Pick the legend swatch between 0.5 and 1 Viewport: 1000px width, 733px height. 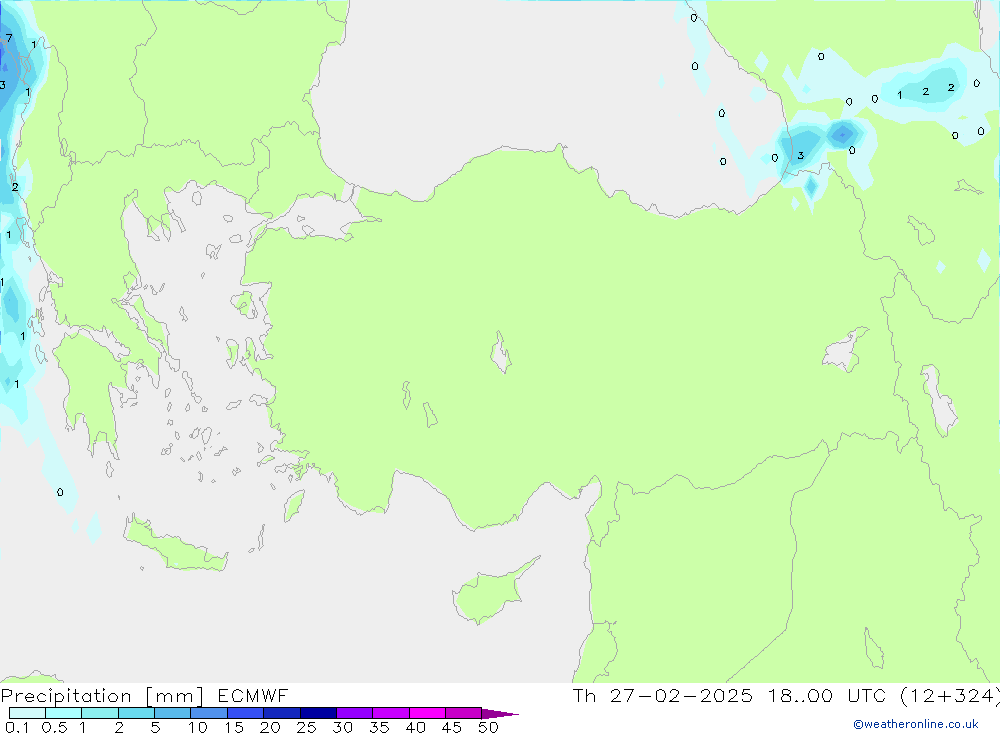(64, 713)
